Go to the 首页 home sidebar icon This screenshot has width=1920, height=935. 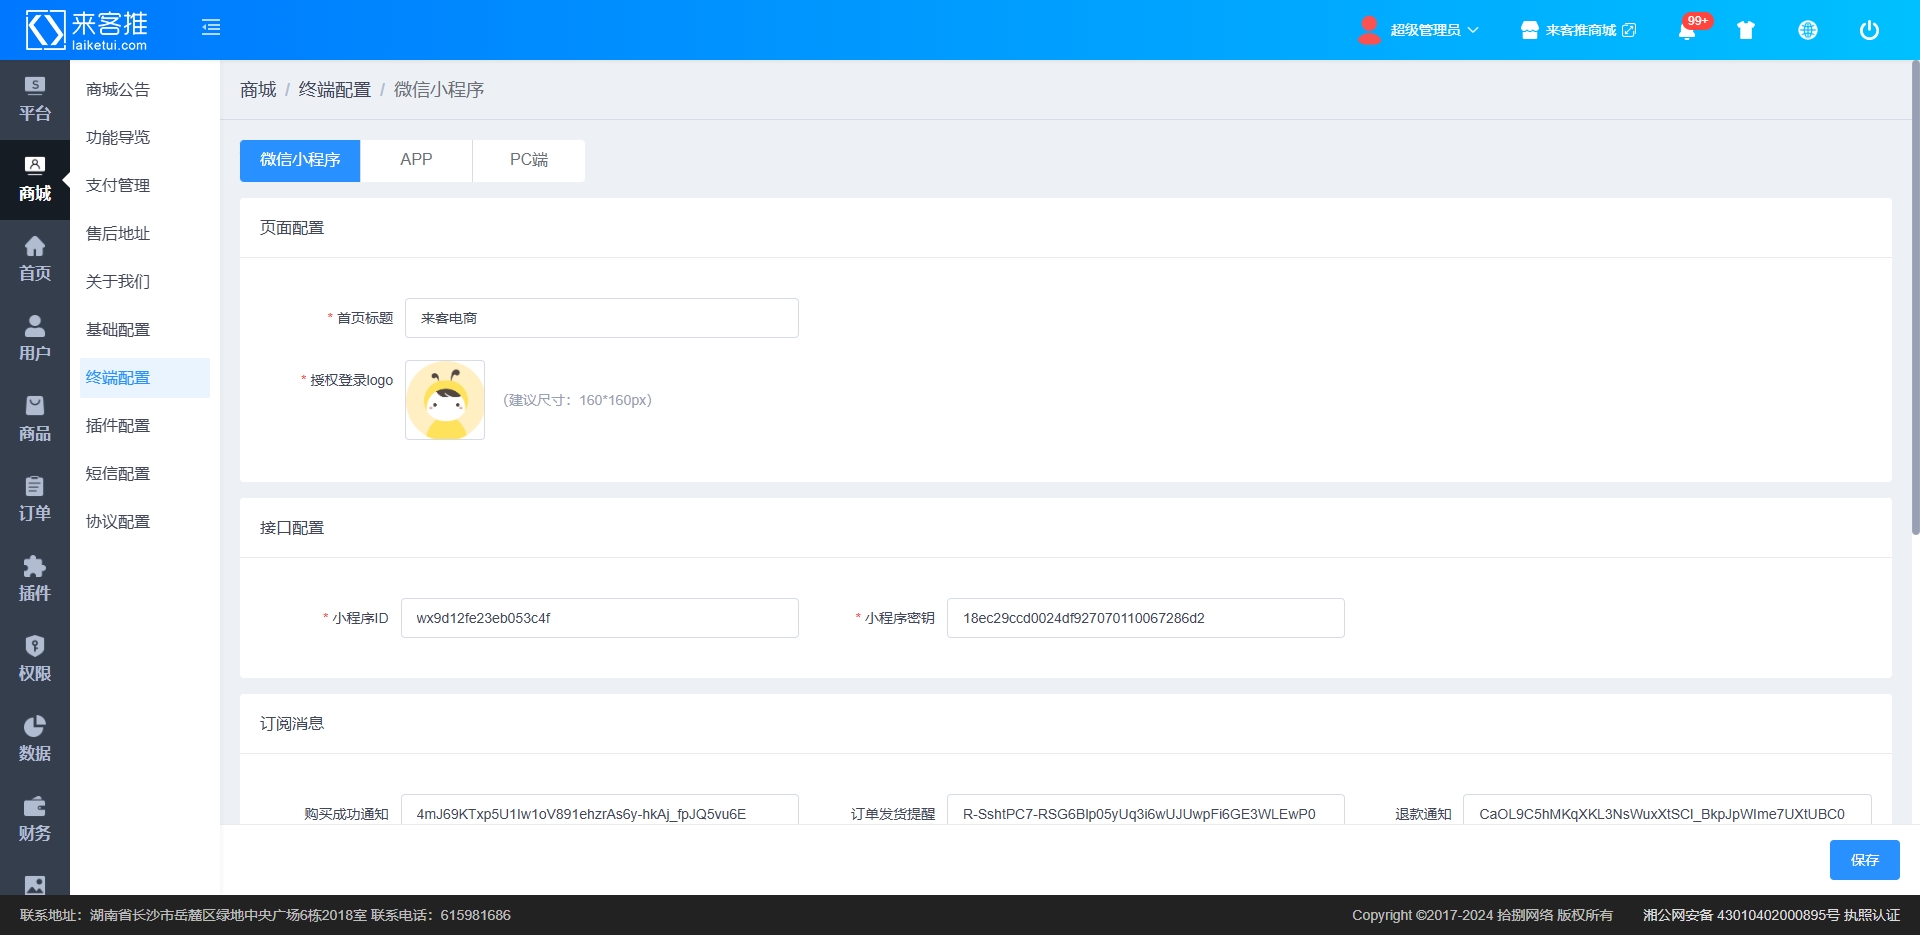35,260
